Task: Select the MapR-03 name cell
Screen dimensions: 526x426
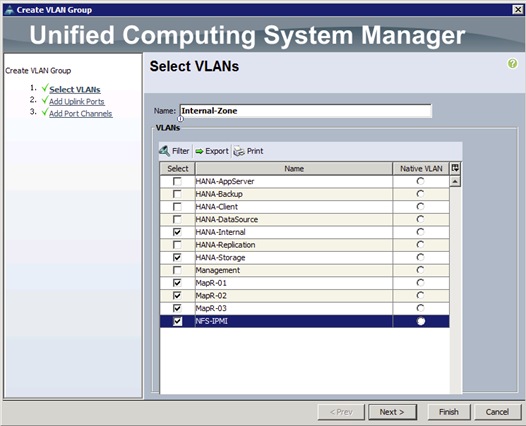Action: [x=294, y=308]
